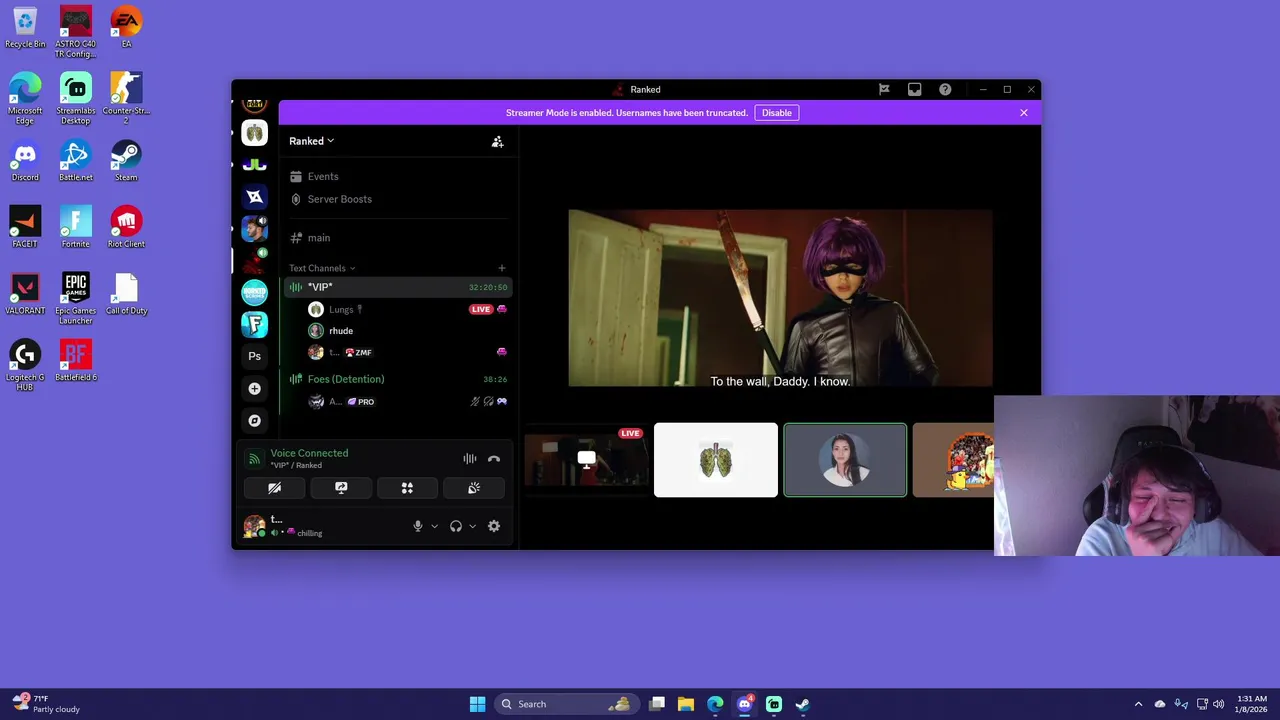The height and width of the screenshot is (720, 1280).
Task: Click Add a Server plus button
Action: pos(255,388)
